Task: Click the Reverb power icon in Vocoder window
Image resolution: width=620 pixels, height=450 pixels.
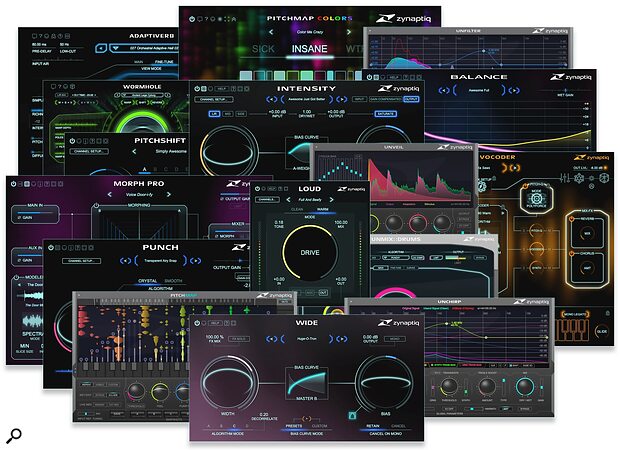Action: coord(571,218)
